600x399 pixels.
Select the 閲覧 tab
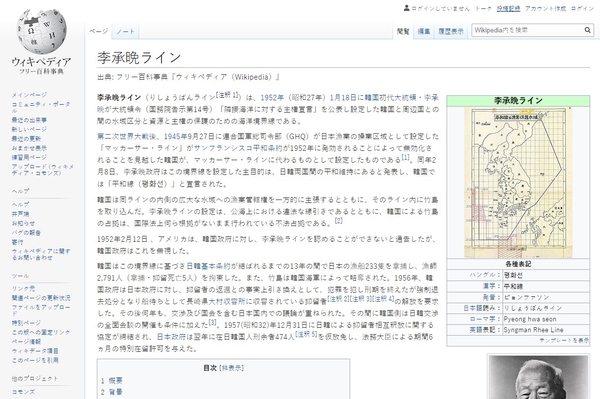403,31
